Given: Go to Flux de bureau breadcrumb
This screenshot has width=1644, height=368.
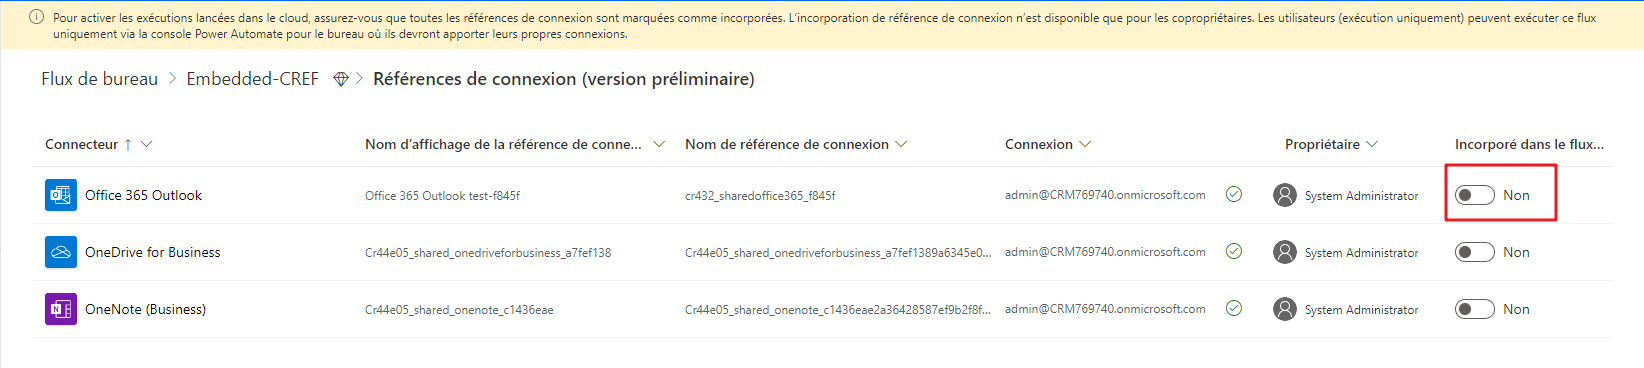Looking at the screenshot, I should click(x=99, y=79).
